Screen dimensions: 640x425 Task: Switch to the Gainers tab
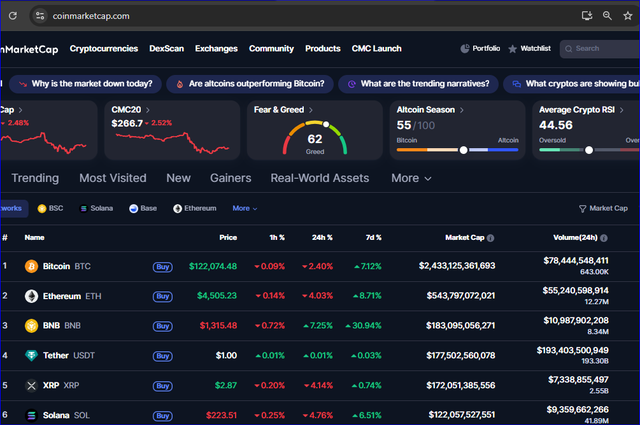(x=230, y=178)
